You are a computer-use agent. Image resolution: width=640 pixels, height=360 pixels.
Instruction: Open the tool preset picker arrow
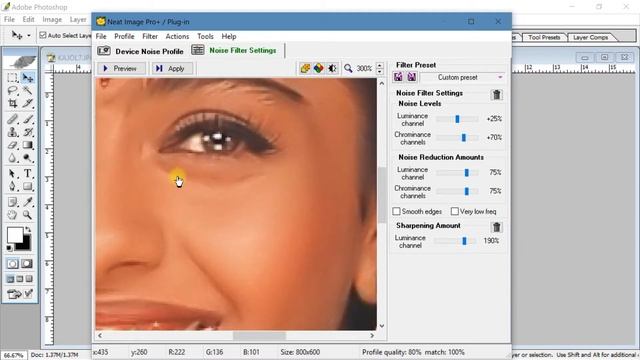pyautogui.click(x=29, y=36)
